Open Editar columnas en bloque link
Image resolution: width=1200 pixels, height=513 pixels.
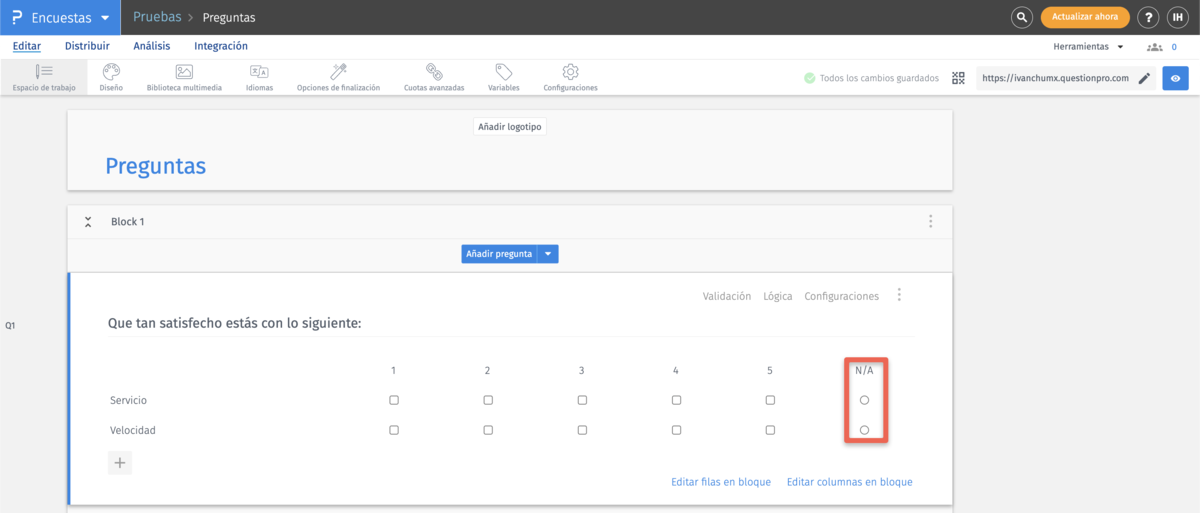[x=850, y=482]
